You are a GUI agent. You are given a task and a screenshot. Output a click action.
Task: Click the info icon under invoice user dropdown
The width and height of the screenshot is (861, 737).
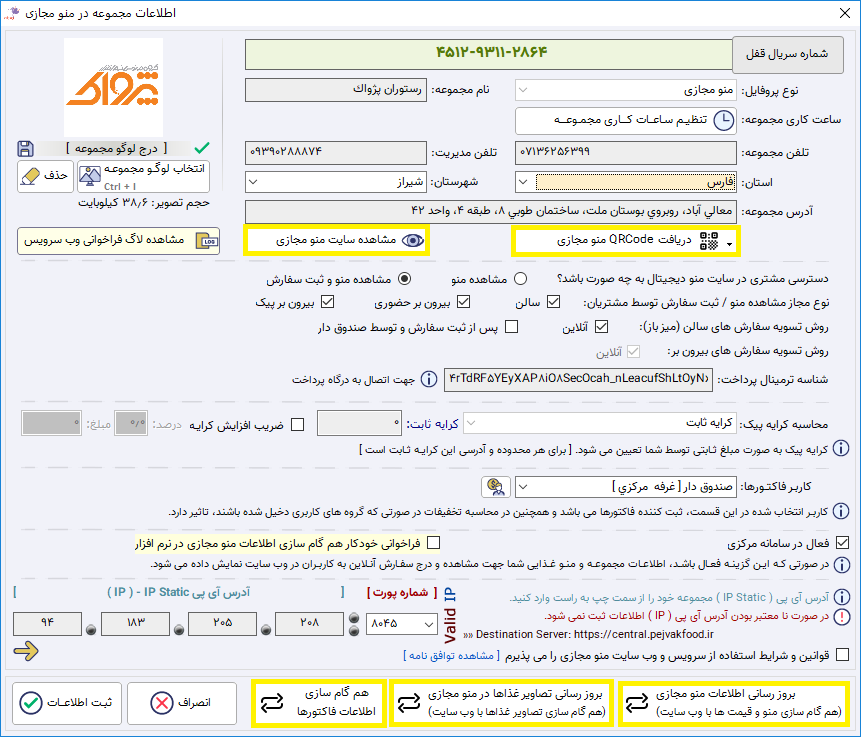[x=841, y=511]
